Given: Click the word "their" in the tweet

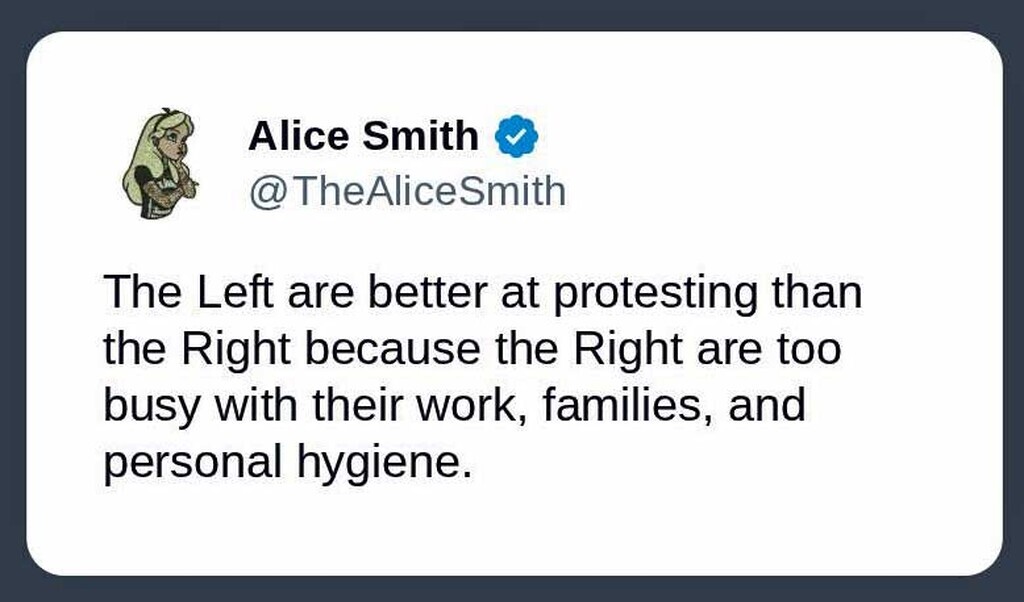Looking at the screenshot, I should [x=354, y=408].
